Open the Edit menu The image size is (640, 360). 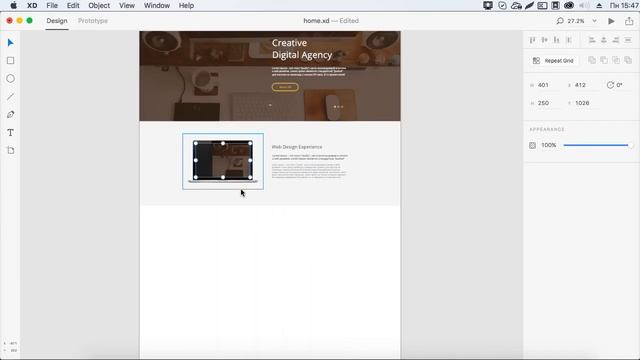coord(73,6)
